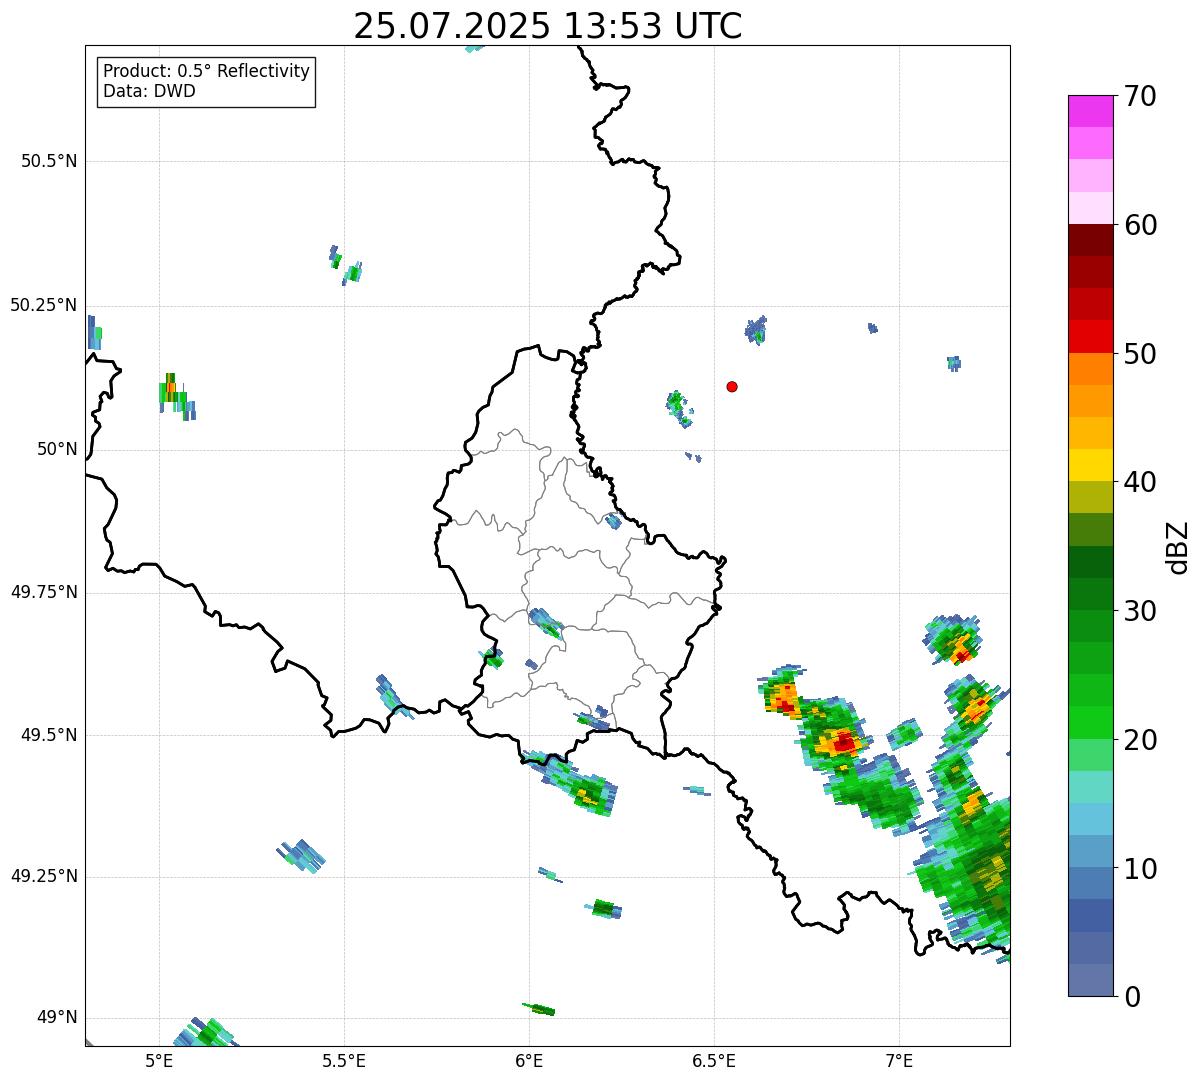Click the colorbar tick label 20

pyautogui.click(x=1140, y=740)
